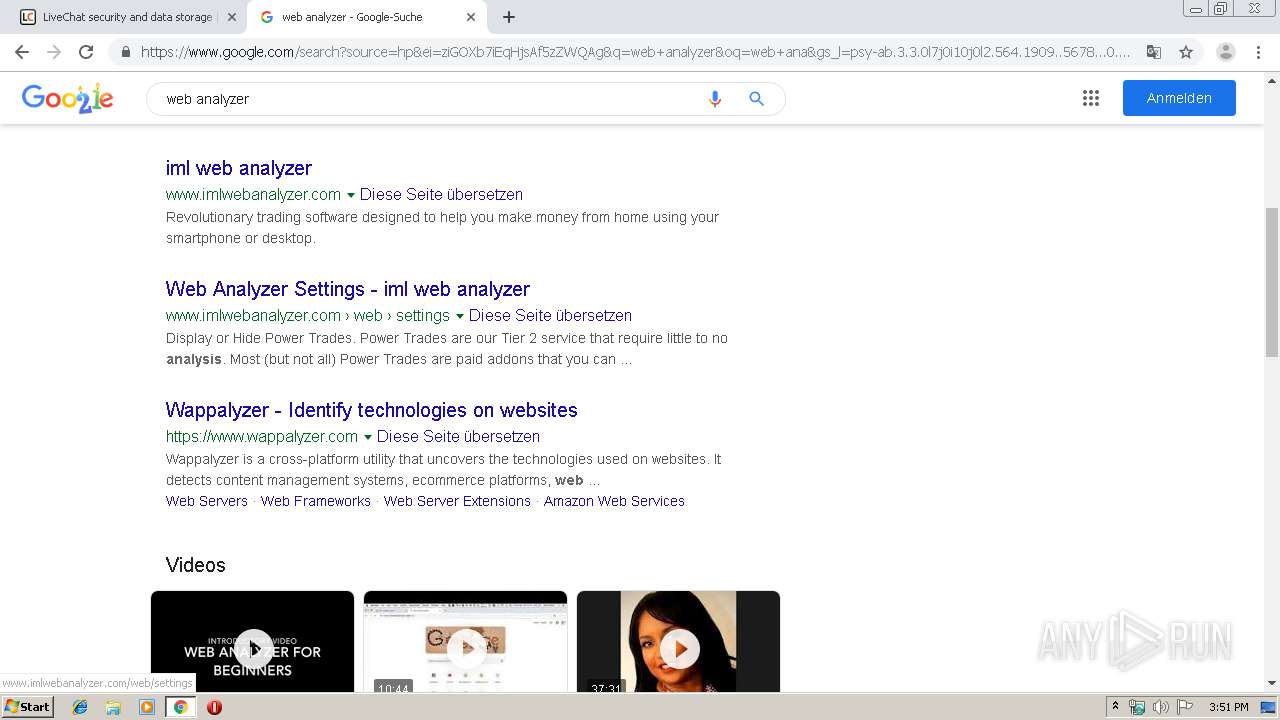Click the 3:51 PM clock
This screenshot has width=1280, height=720.
click(x=1229, y=707)
